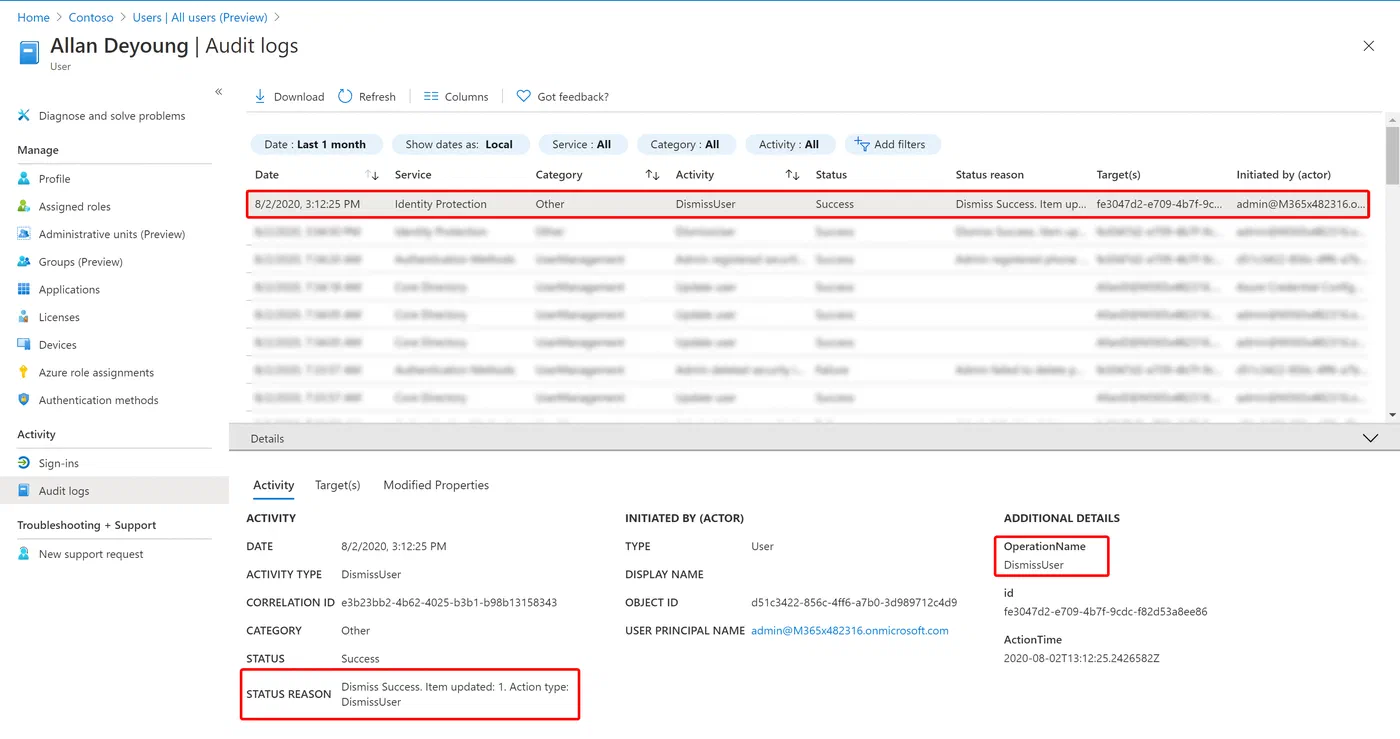Click Initiated by (actor) column header

1283,175
